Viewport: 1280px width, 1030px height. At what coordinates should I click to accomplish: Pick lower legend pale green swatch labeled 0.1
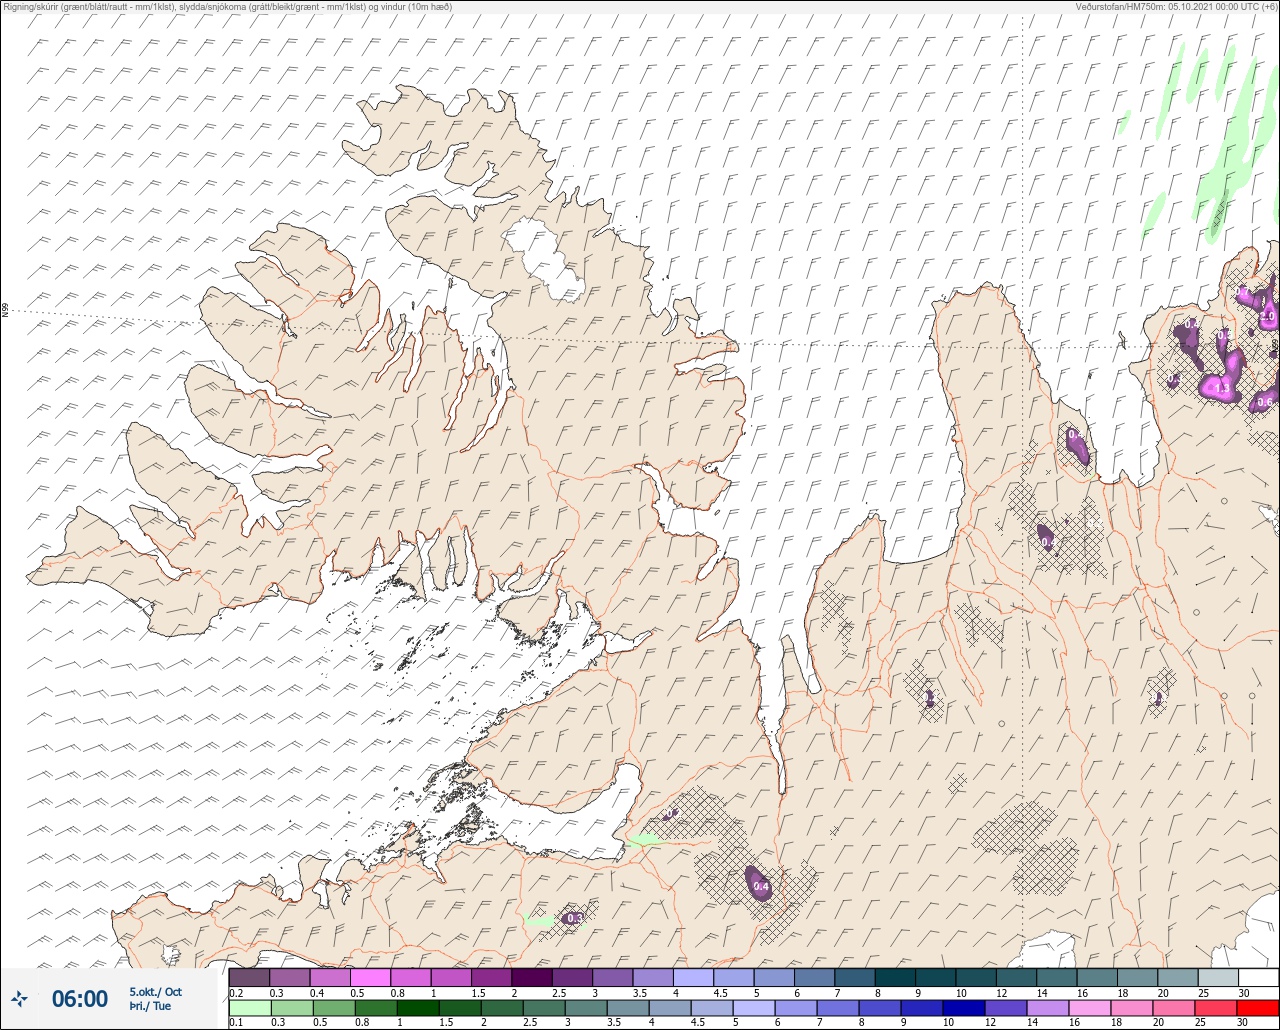click(x=249, y=1008)
